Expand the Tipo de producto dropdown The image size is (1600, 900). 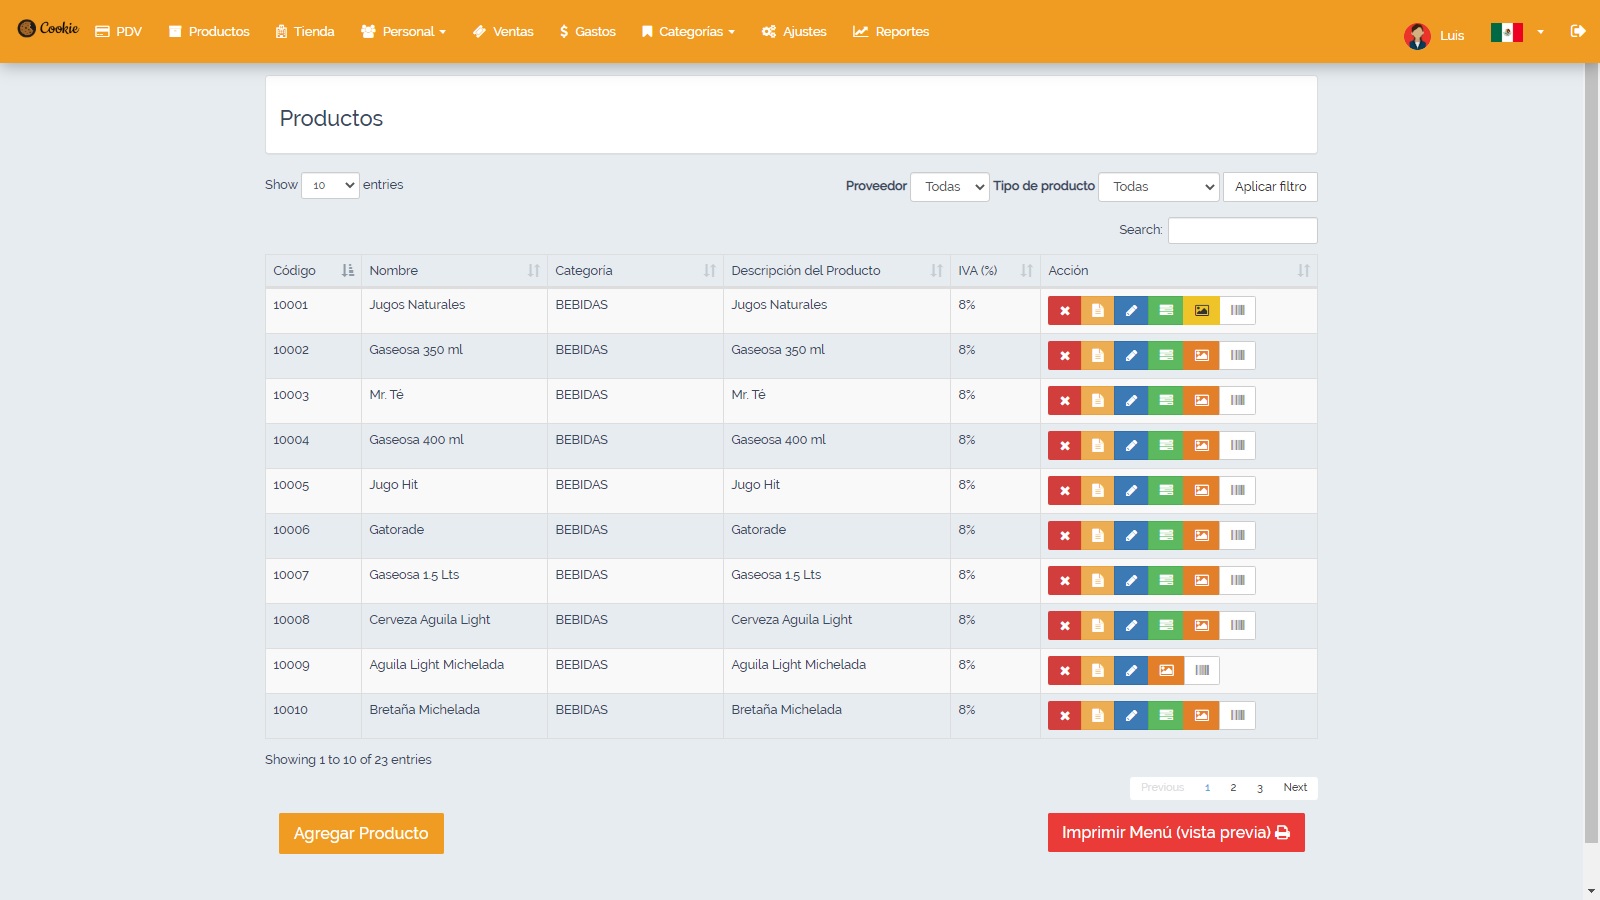pyautogui.click(x=1158, y=187)
